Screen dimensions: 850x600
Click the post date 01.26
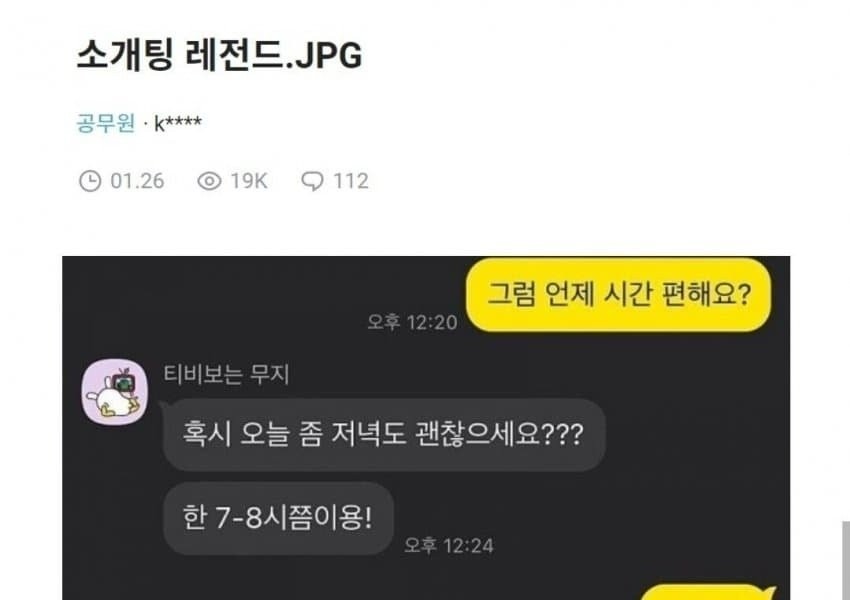tap(137, 181)
